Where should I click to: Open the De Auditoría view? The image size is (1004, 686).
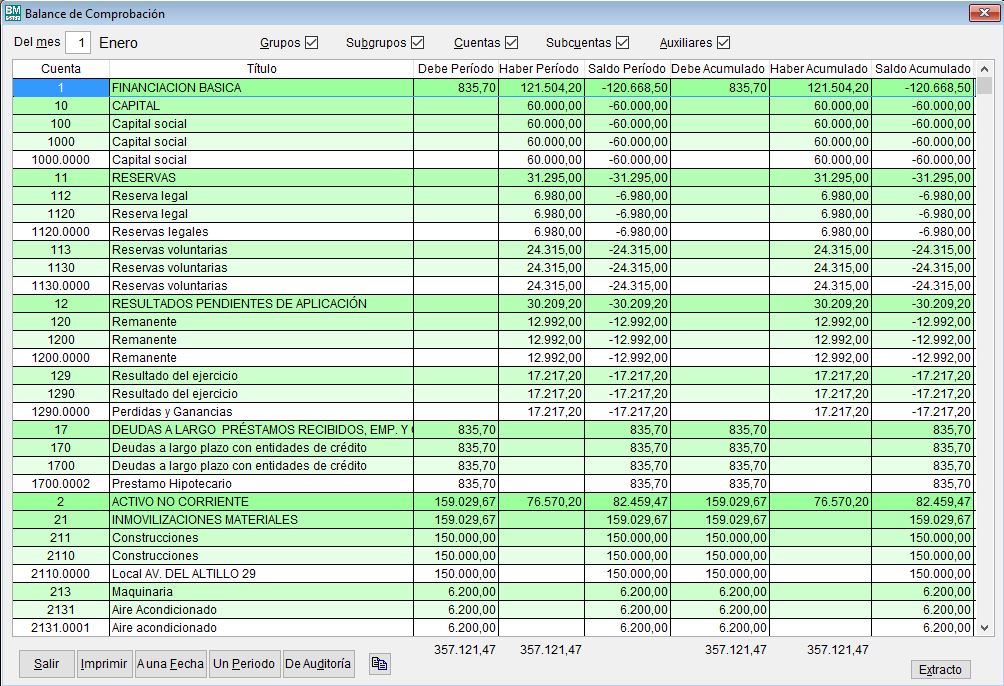318,664
